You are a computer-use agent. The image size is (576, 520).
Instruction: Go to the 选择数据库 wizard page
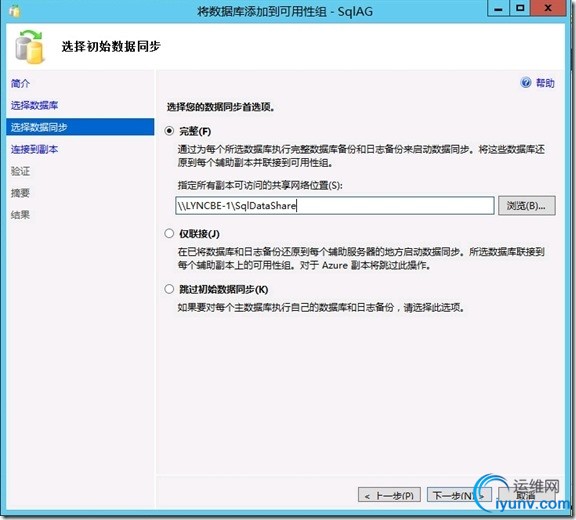tap(34, 105)
